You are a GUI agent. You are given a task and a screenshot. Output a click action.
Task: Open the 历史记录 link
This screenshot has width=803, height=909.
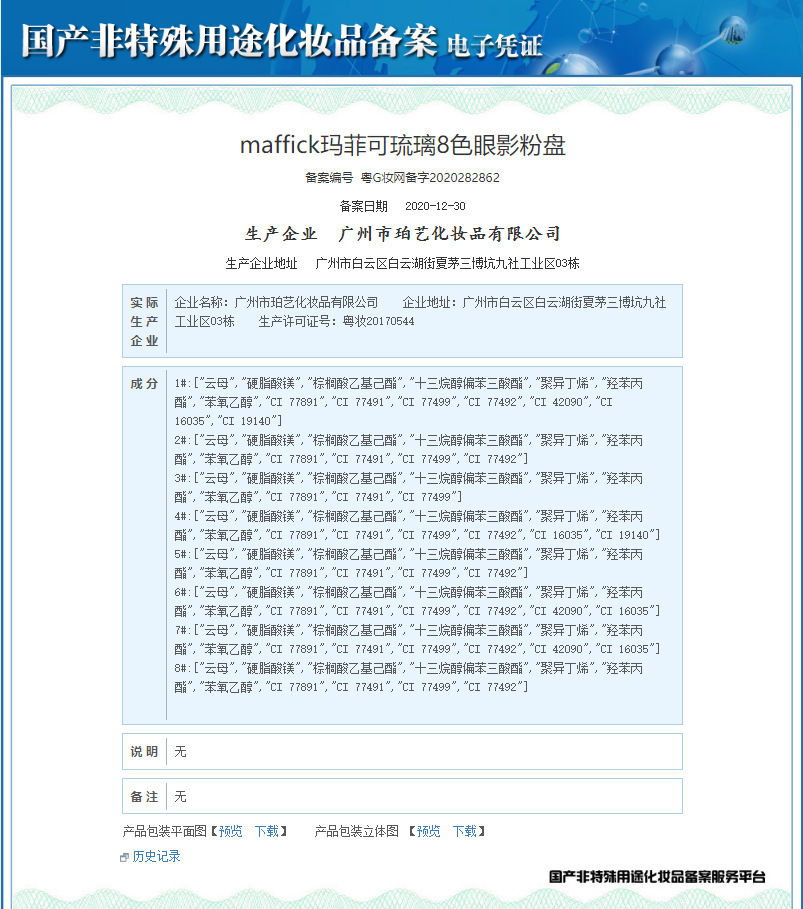[x=156, y=856]
